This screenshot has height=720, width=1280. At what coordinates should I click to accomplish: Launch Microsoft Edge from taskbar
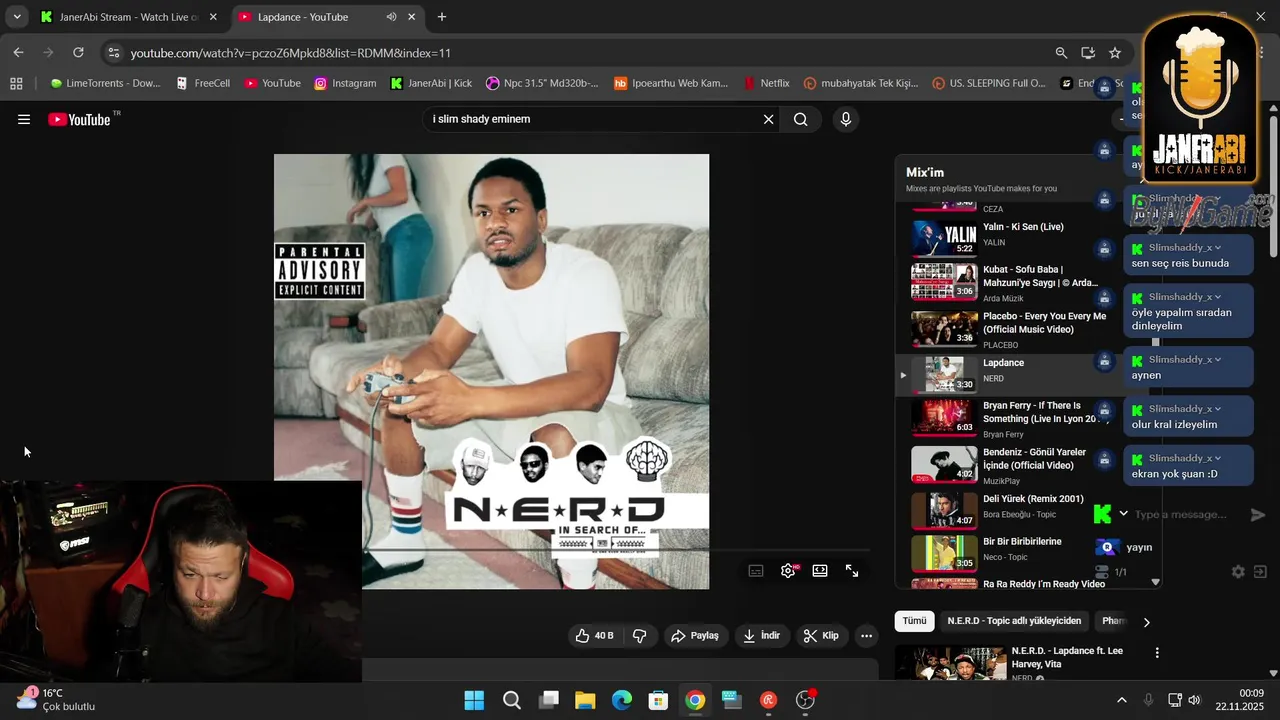click(x=622, y=700)
